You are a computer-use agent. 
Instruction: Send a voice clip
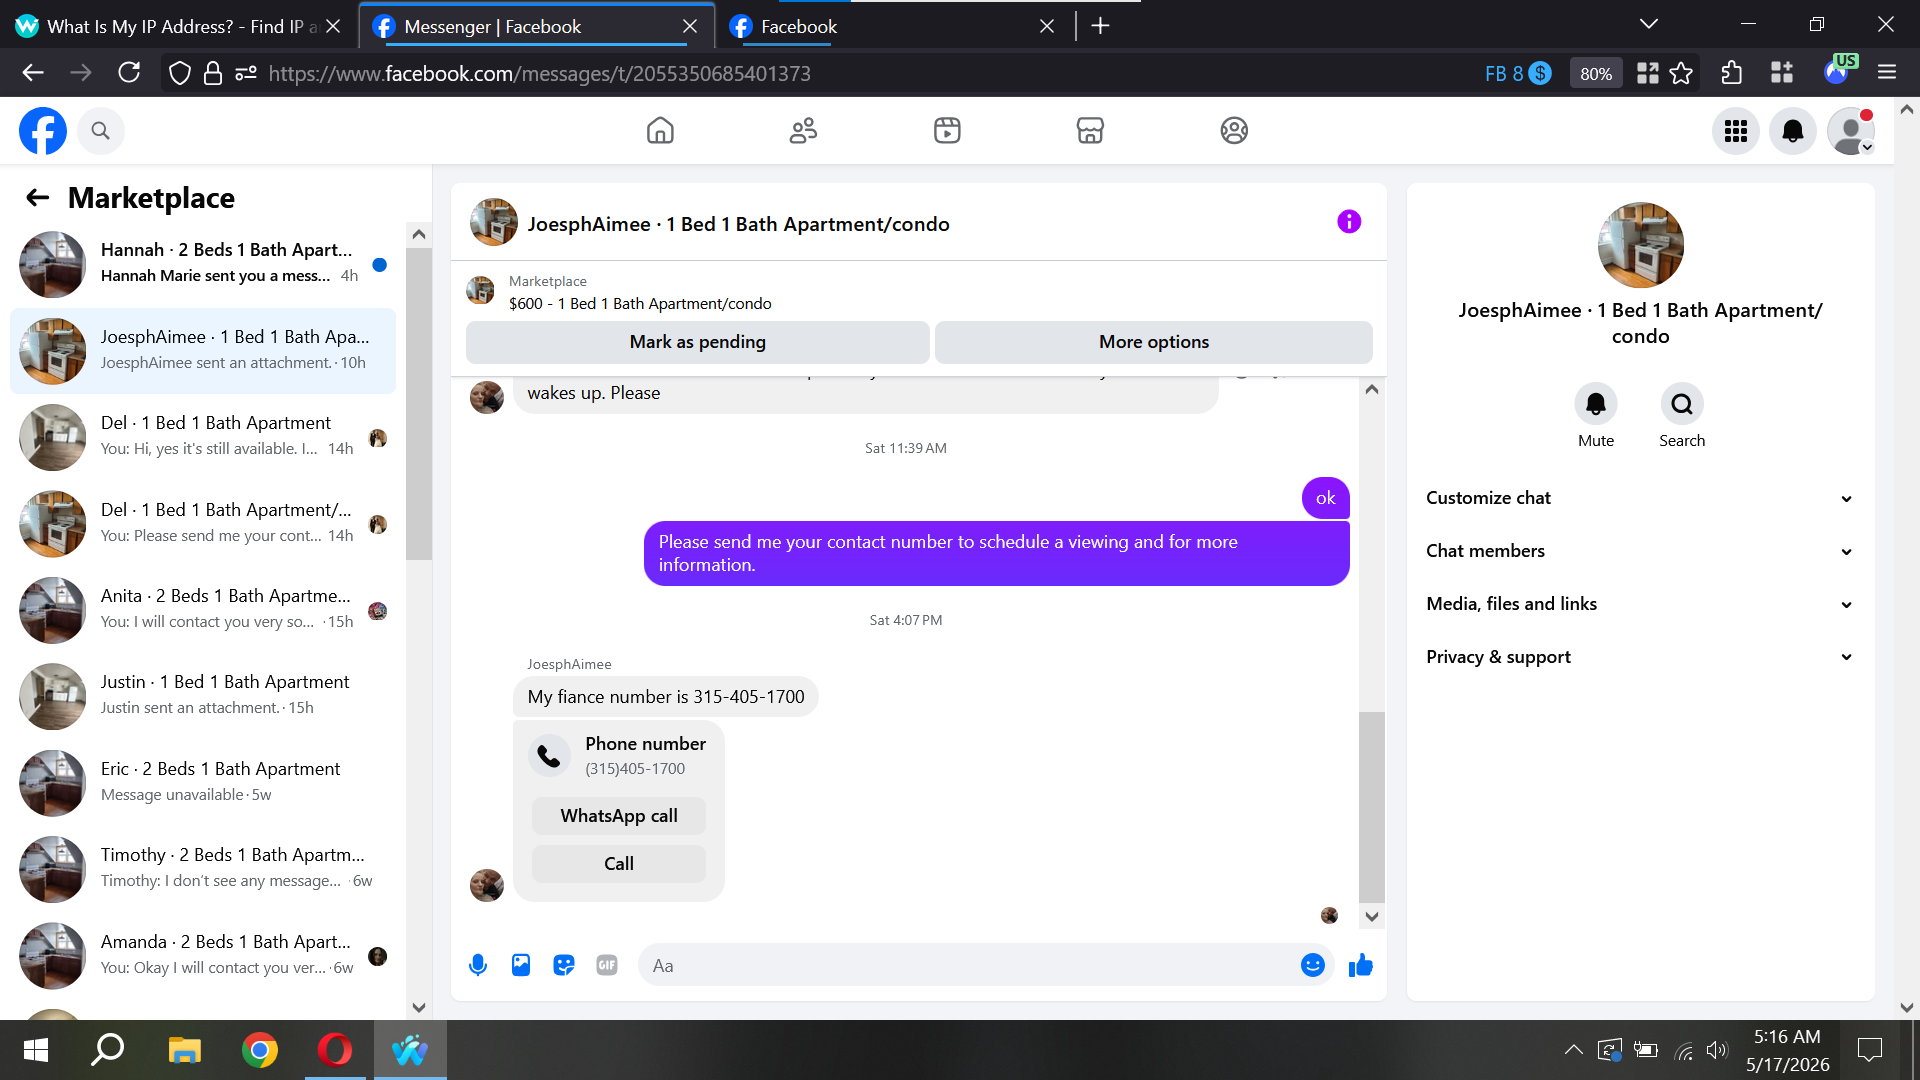coord(478,965)
